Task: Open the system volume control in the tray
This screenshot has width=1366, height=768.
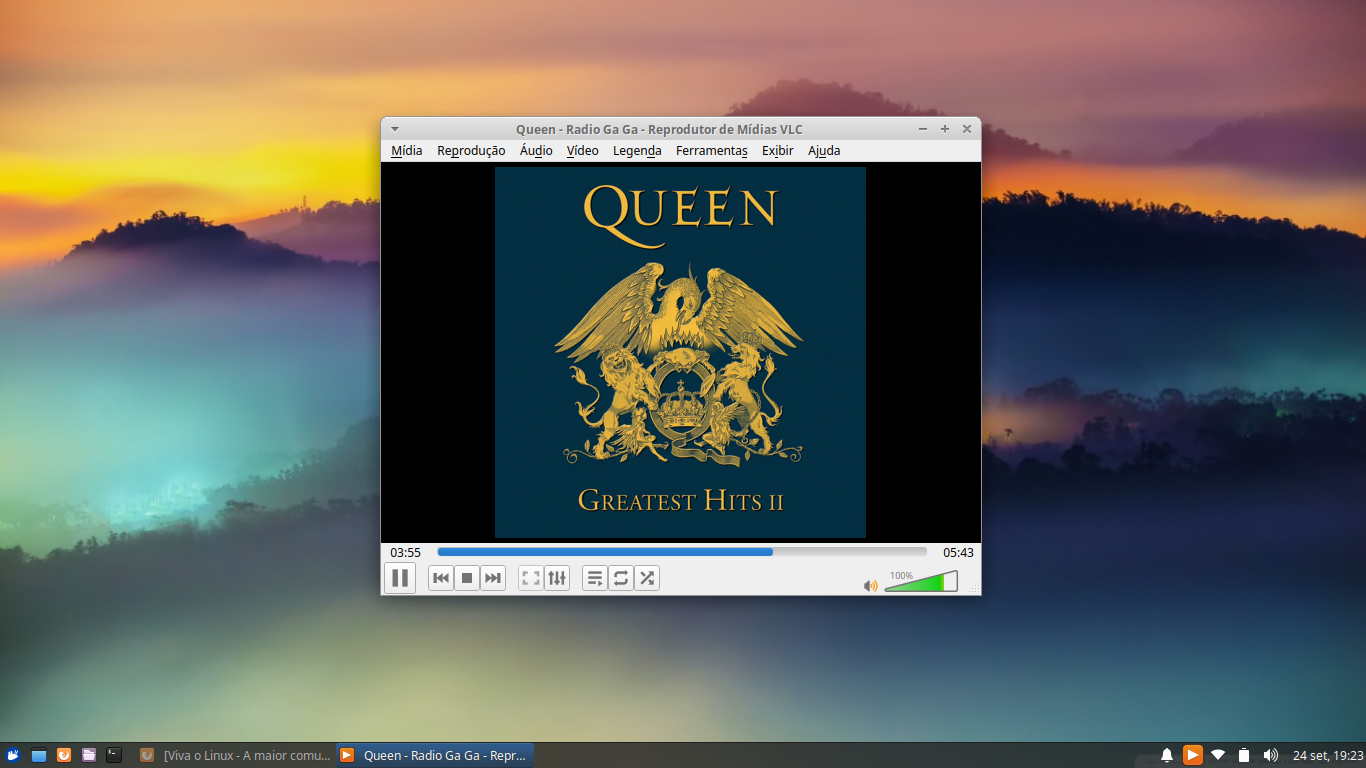Action: [x=1270, y=755]
